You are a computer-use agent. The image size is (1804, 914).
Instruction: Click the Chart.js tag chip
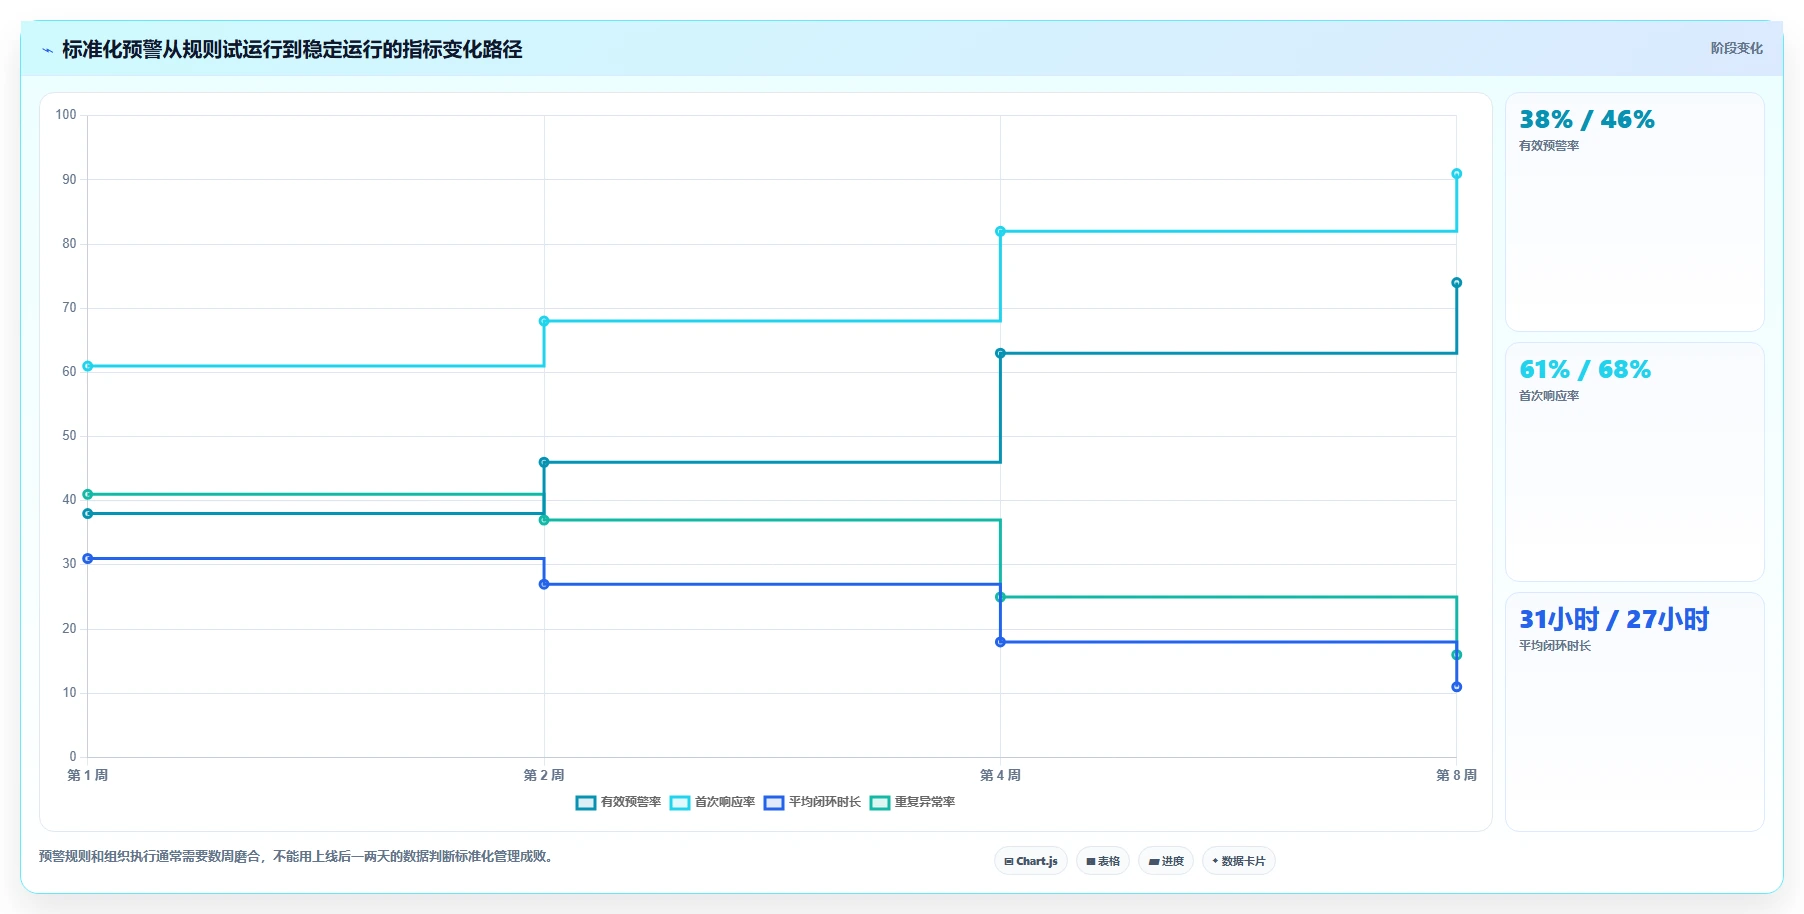[1031, 861]
